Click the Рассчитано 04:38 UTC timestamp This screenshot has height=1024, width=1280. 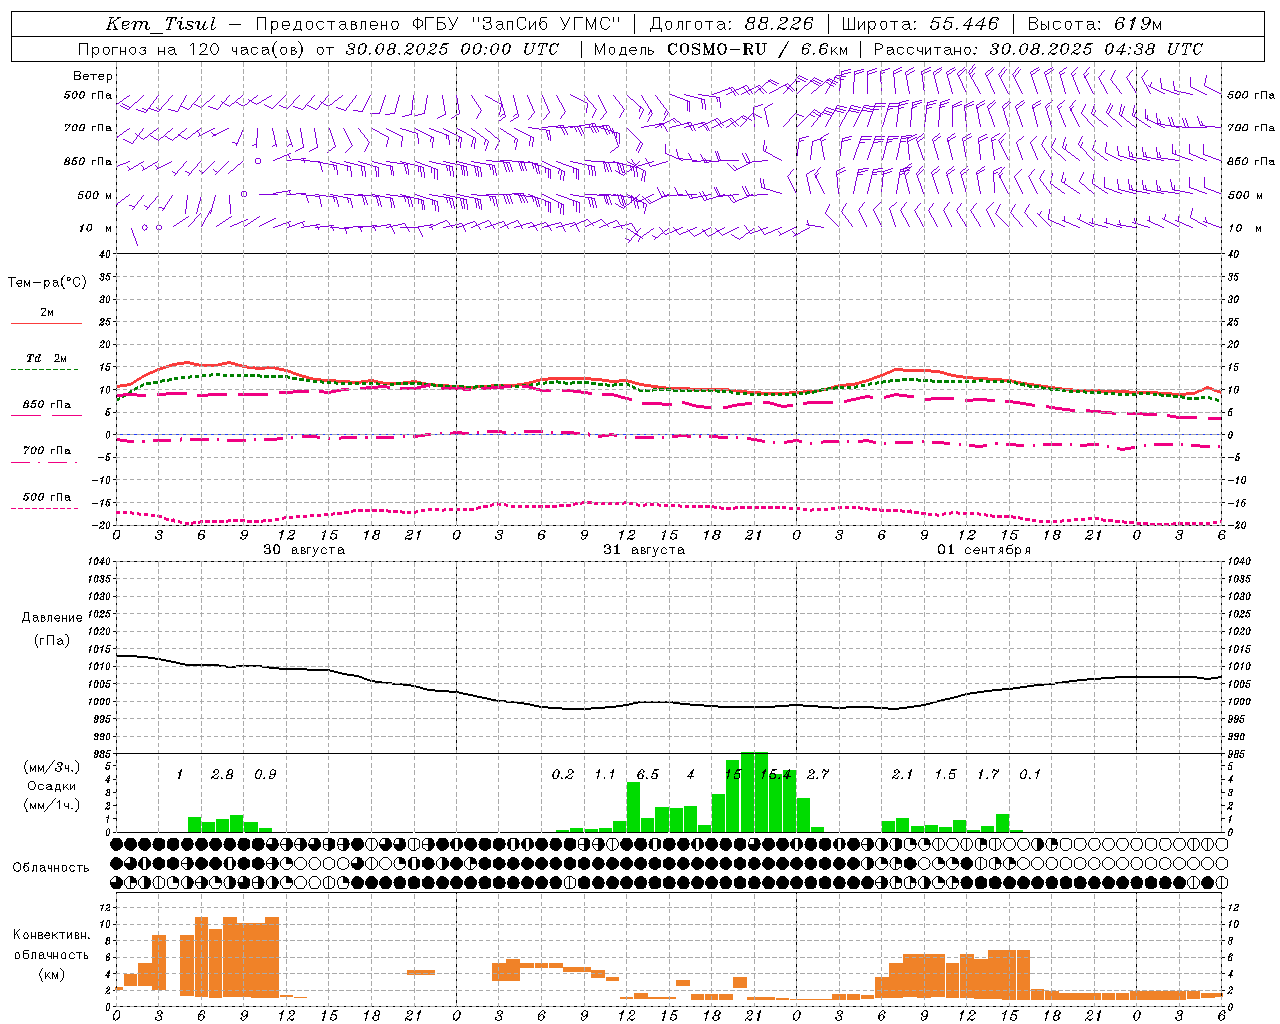(1038, 49)
